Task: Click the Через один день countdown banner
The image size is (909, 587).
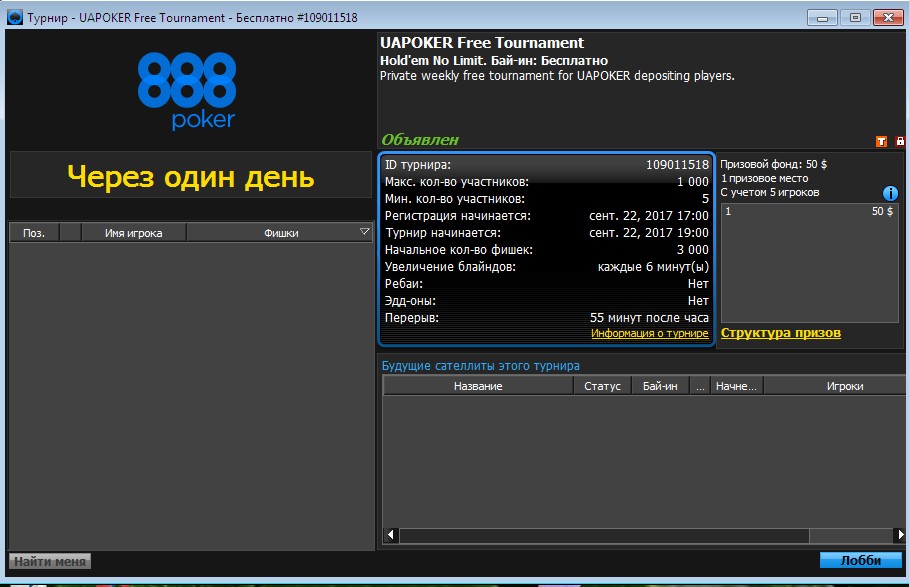Action: click(x=191, y=176)
